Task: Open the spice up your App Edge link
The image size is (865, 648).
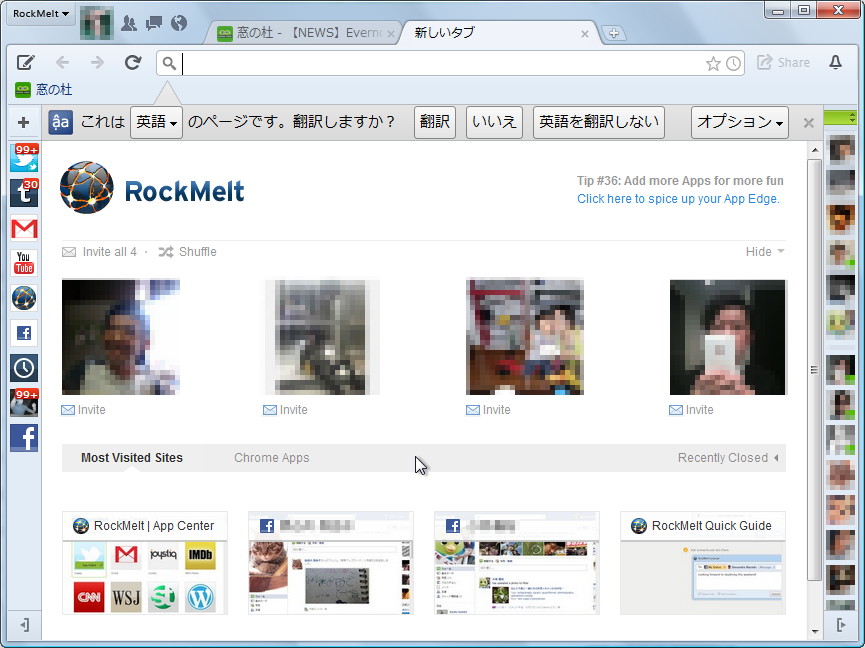Action: pyautogui.click(x=679, y=199)
